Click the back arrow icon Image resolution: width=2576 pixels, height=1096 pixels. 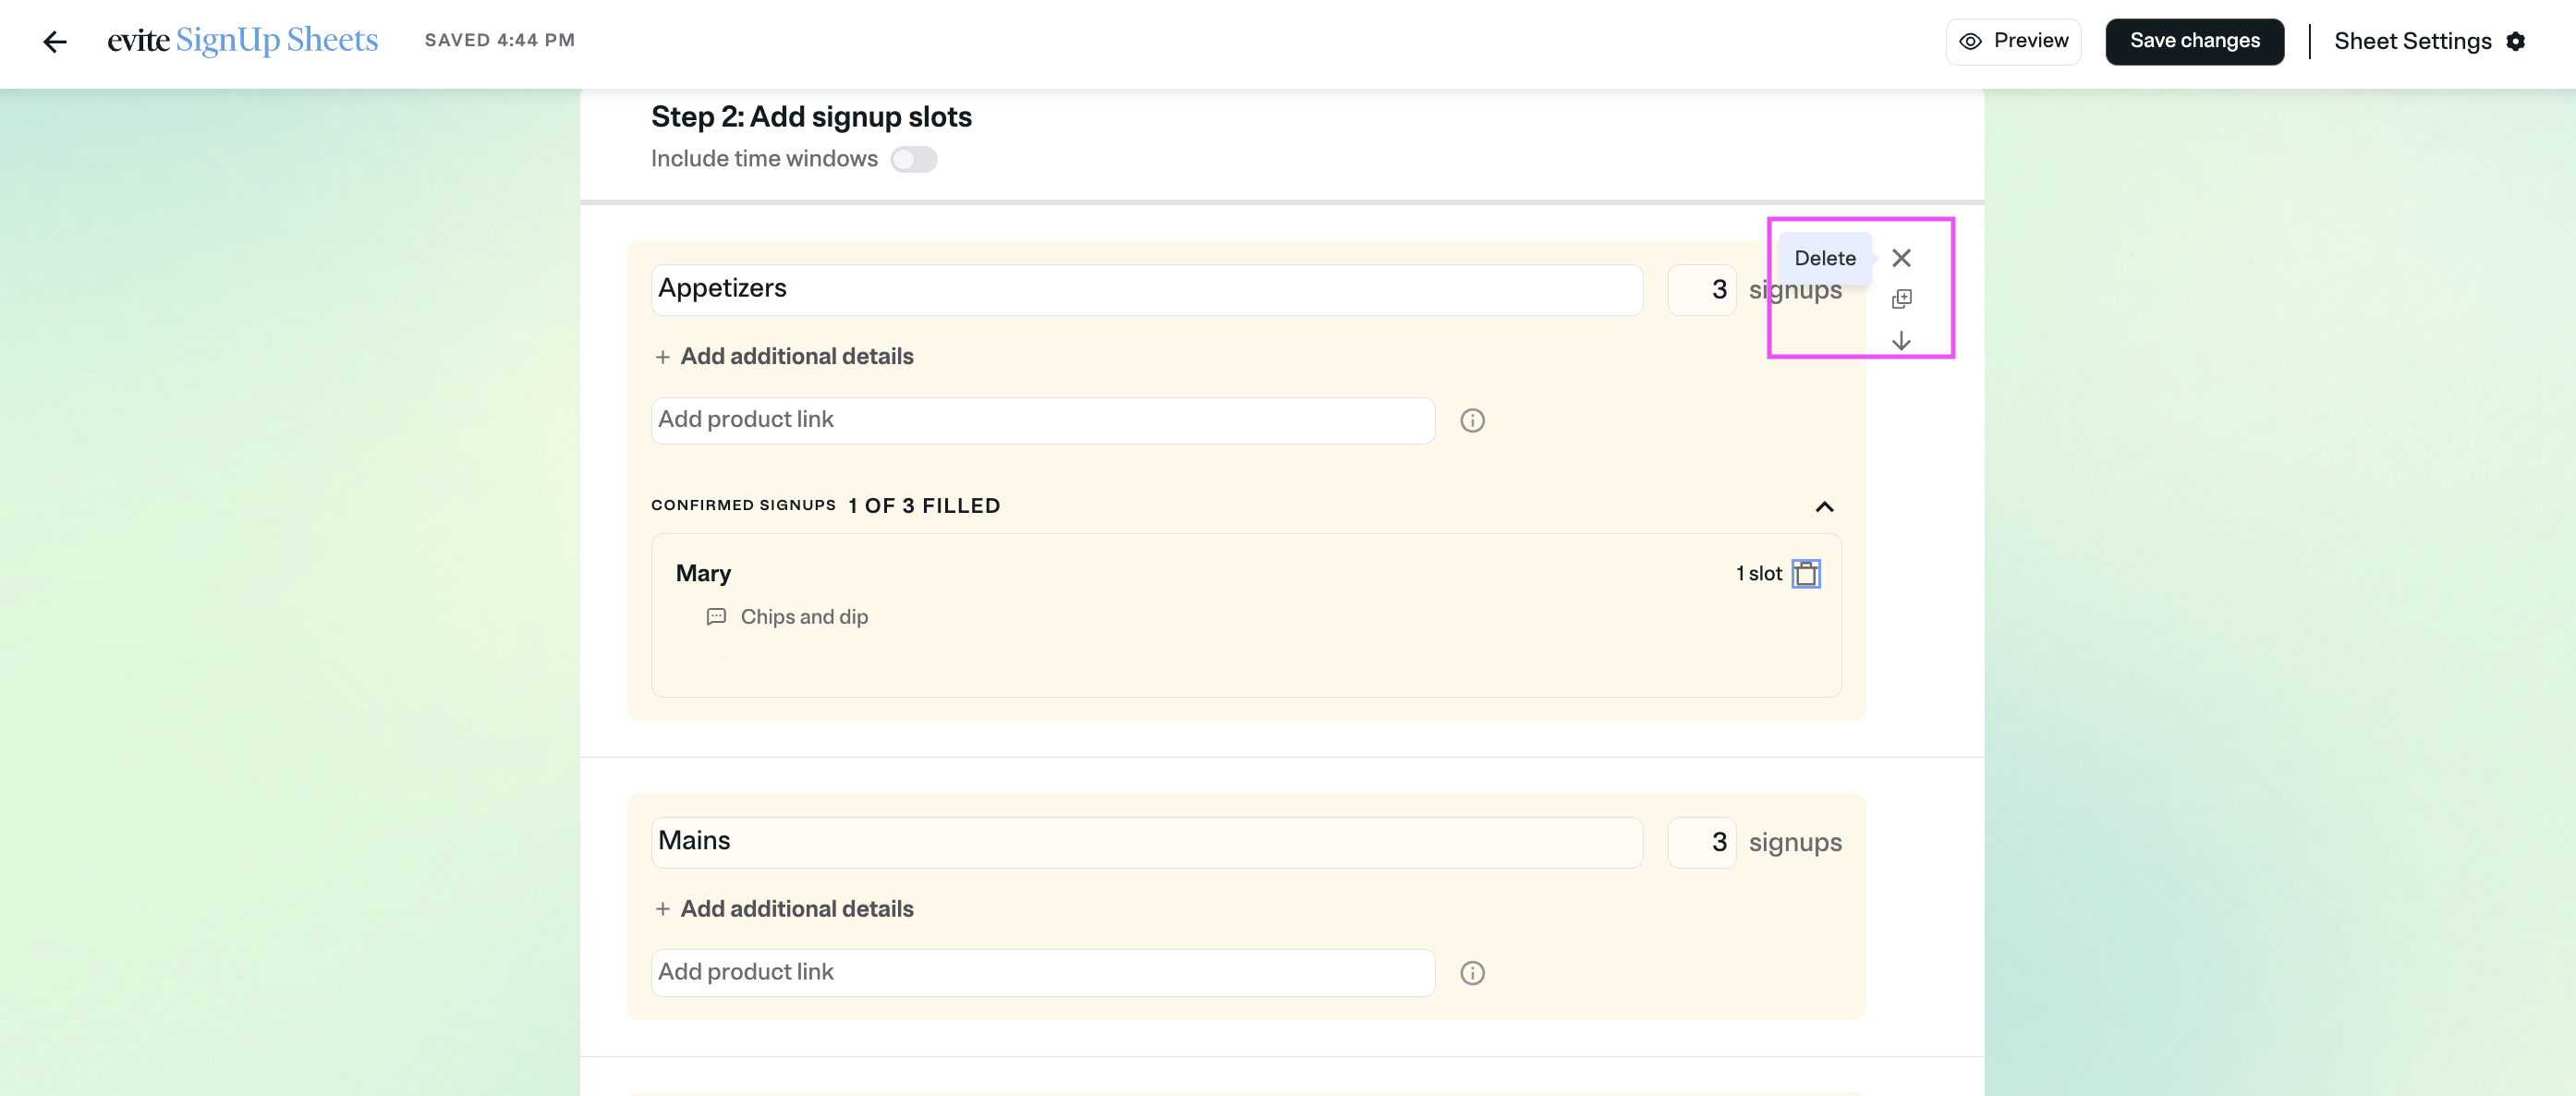[55, 41]
